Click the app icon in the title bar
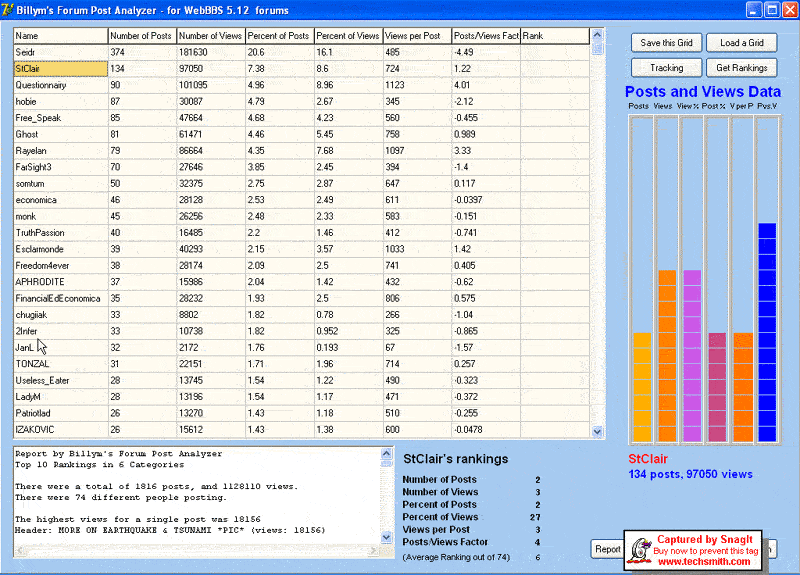This screenshot has height=575, width=800. click(7, 10)
